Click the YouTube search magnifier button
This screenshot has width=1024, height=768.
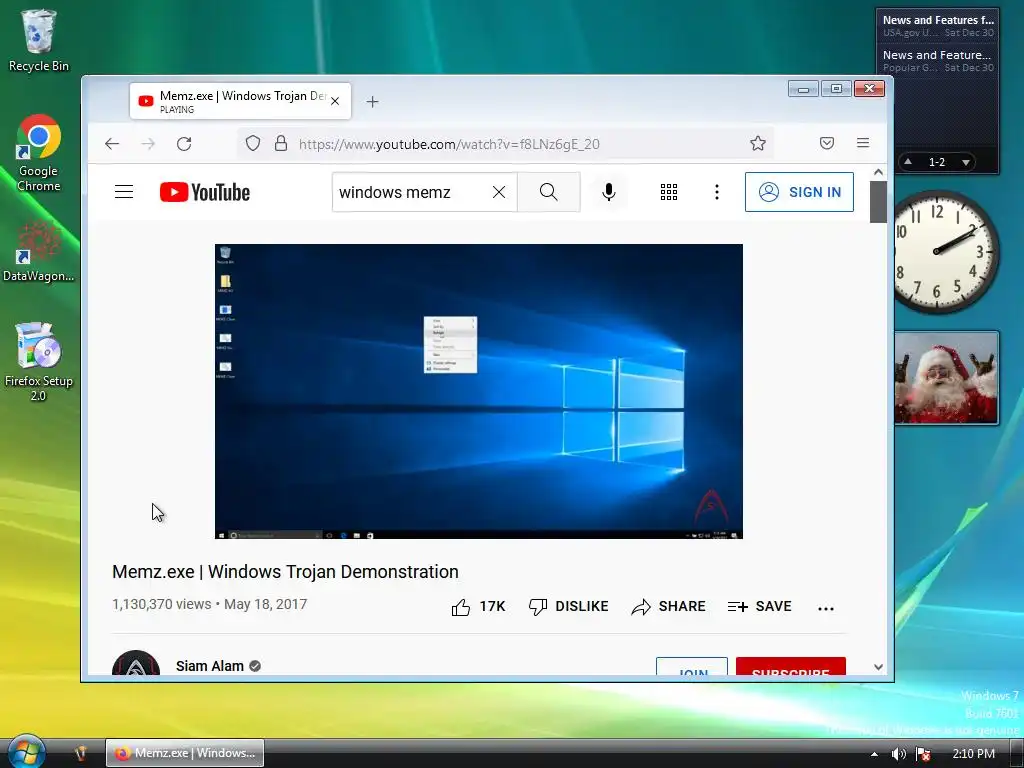coord(549,192)
